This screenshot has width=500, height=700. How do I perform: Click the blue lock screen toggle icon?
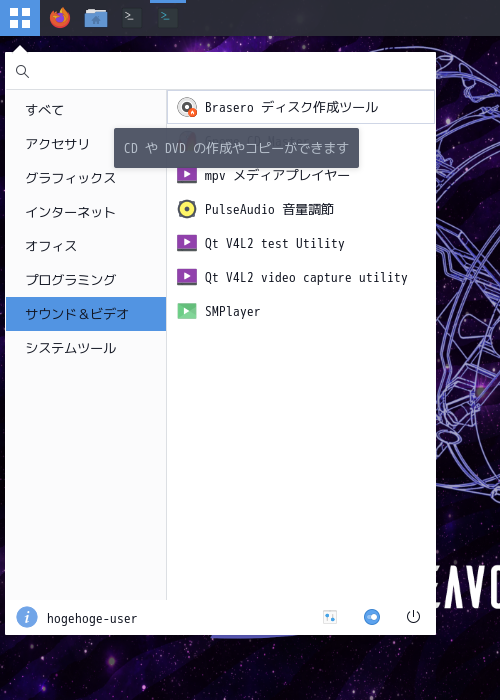point(372,617)
